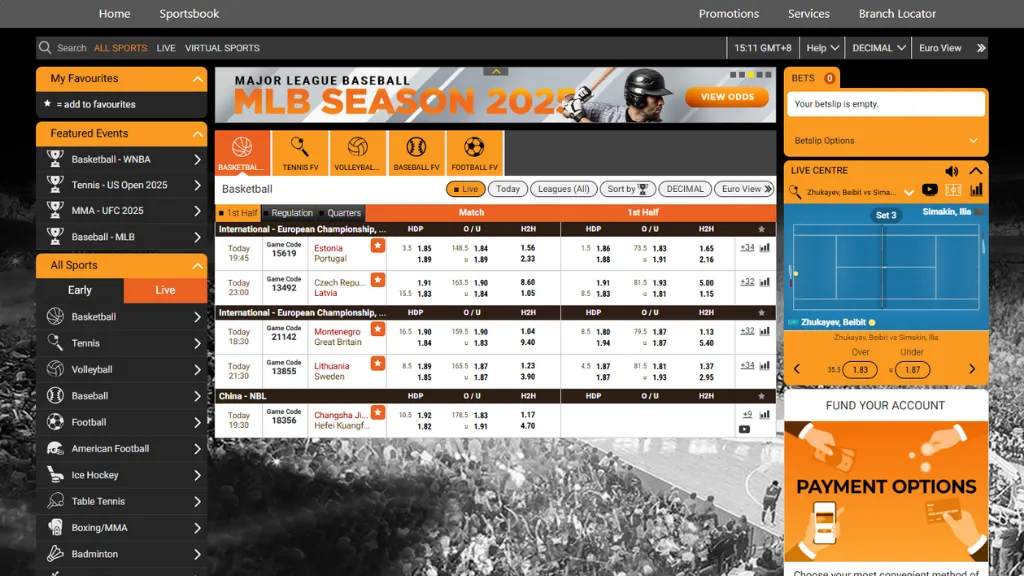
Task: Switch to the Regulation tab
Action: pyautogui.click(x=288, y=213)
